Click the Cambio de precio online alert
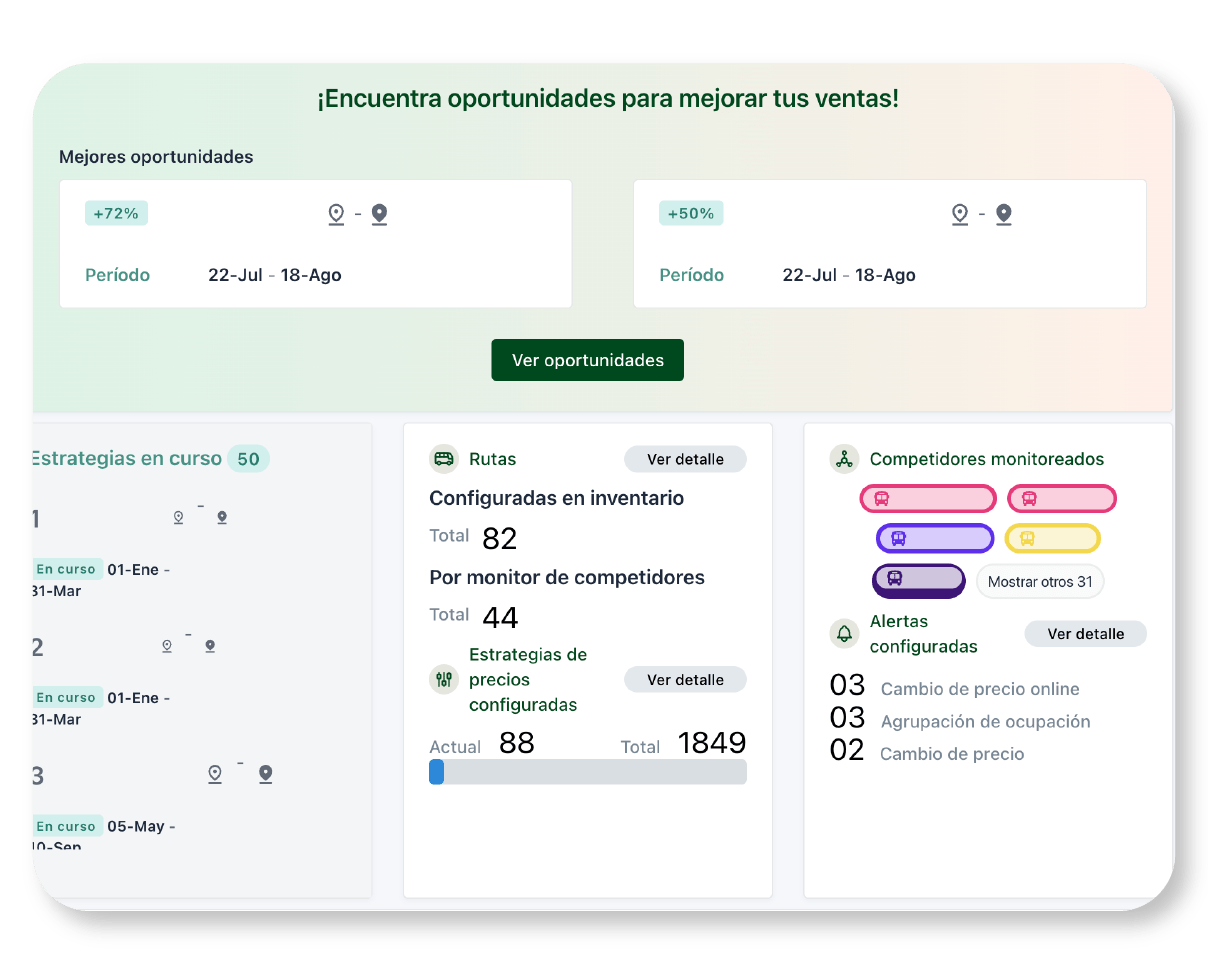Screen dimensions: 1208x975 coord(980,689)
